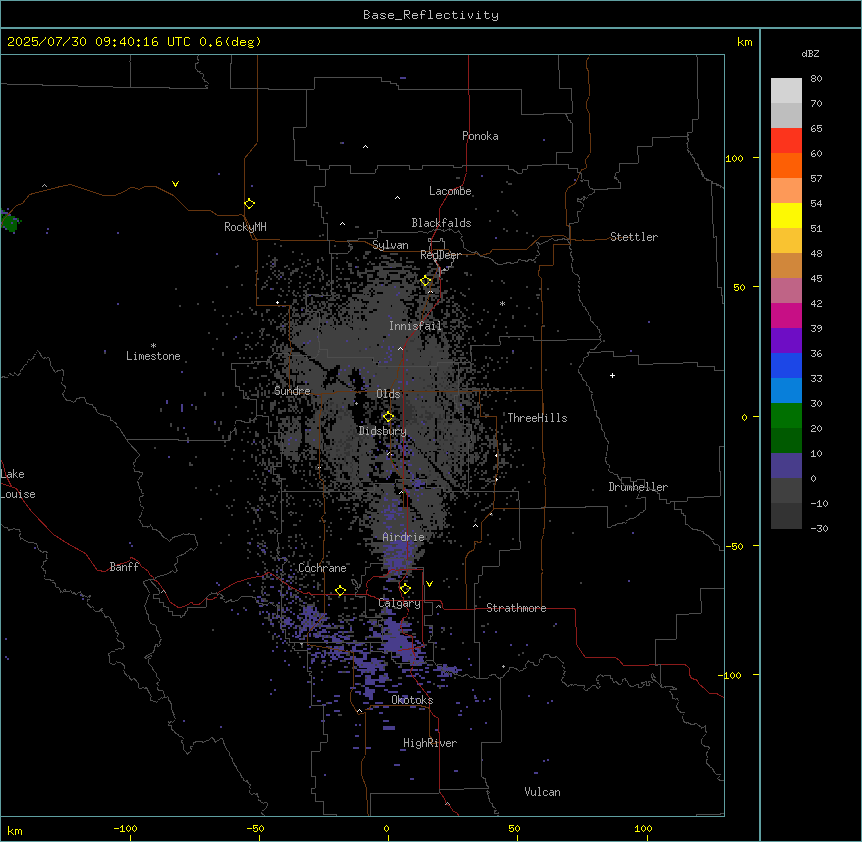
Task: Click the Lake Louise label
Action: [x=18, y=484]
